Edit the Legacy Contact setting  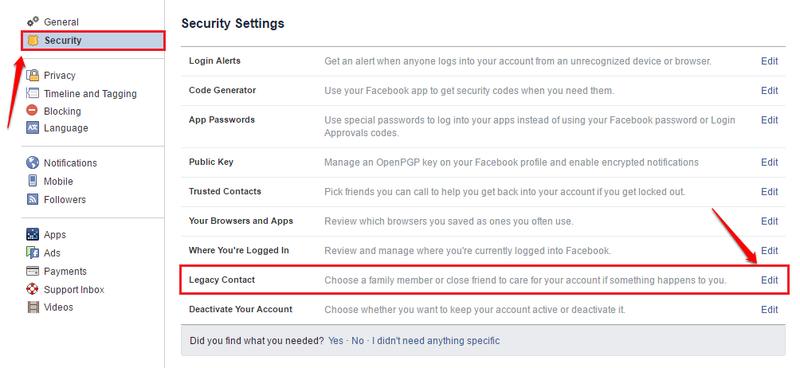click(769, 280)
